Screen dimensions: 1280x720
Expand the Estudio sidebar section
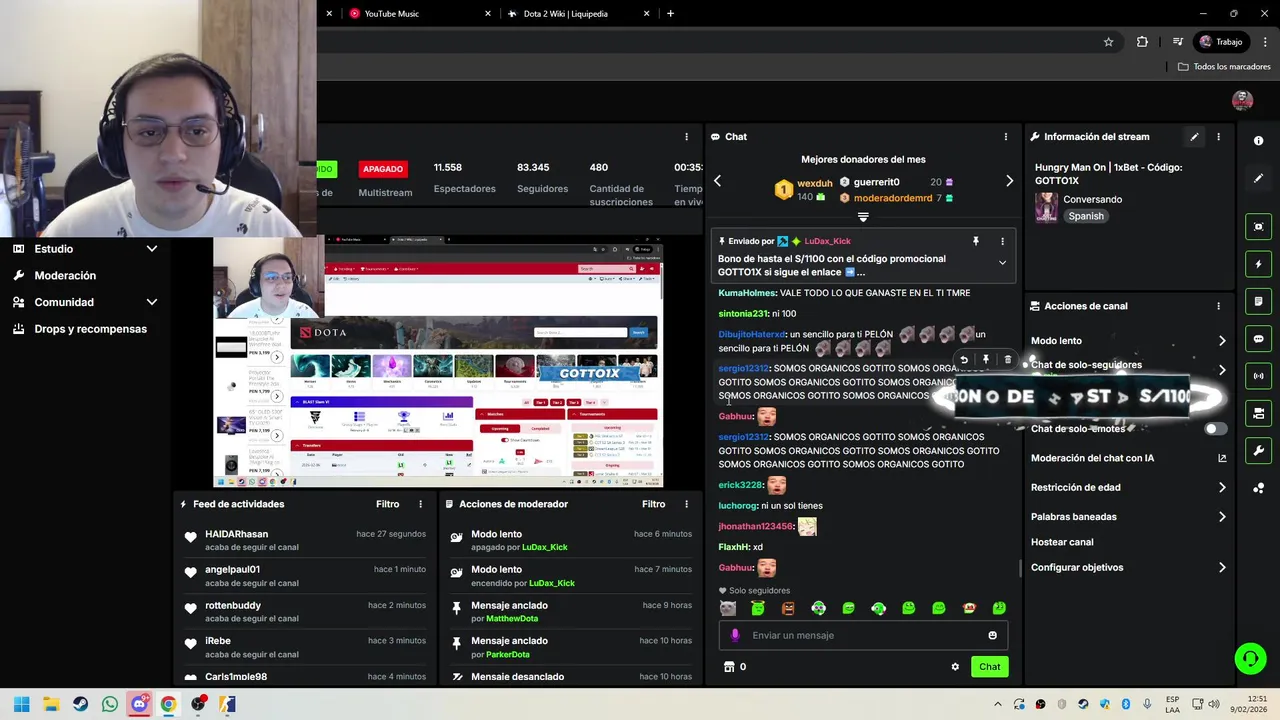(x=152, y=249)
